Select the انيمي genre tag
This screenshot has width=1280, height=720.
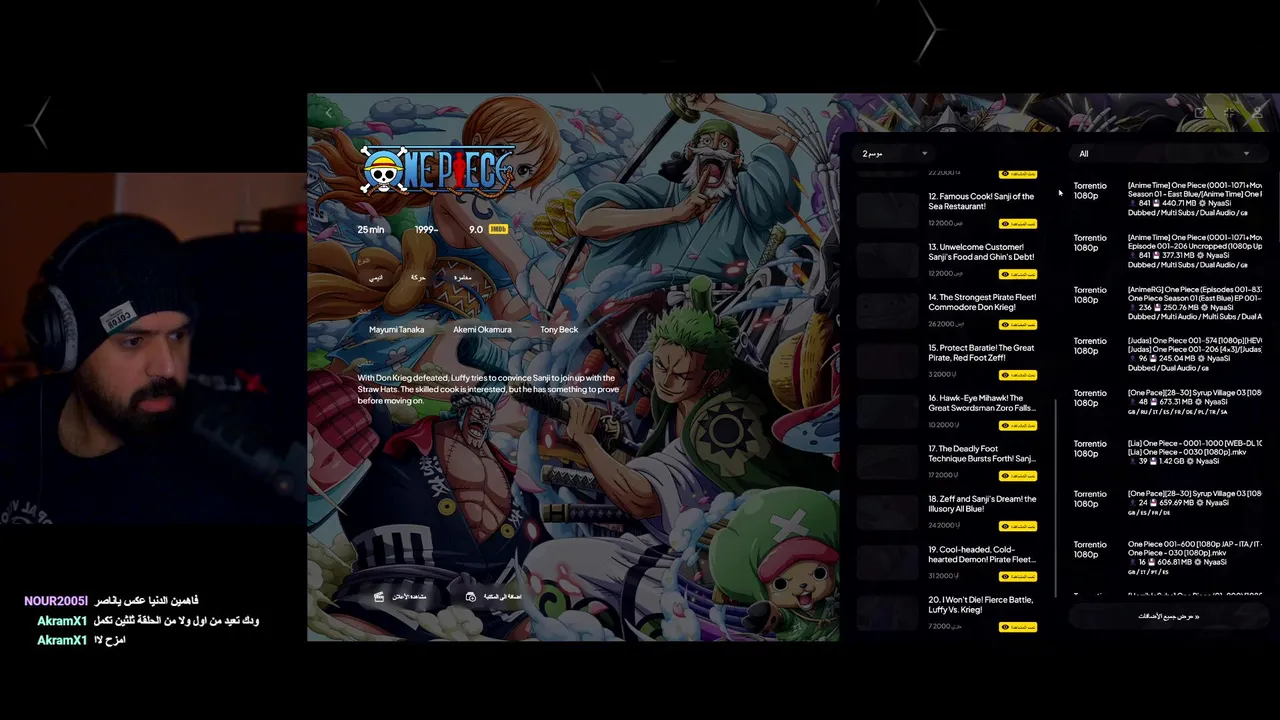tap(375, 277)
